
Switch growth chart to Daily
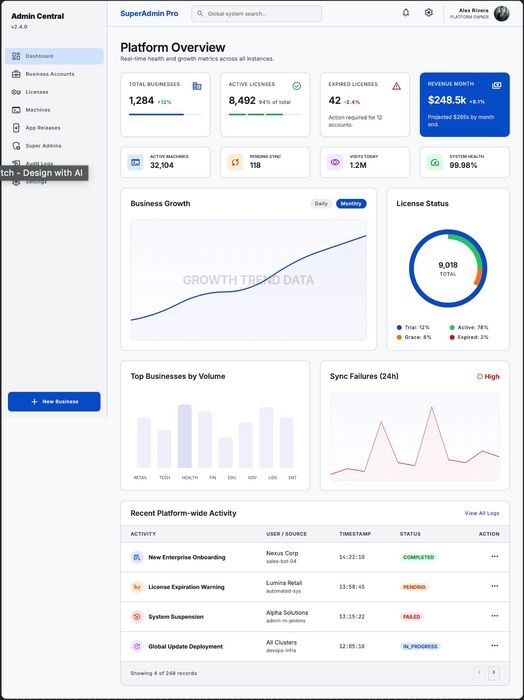(321, 204)
